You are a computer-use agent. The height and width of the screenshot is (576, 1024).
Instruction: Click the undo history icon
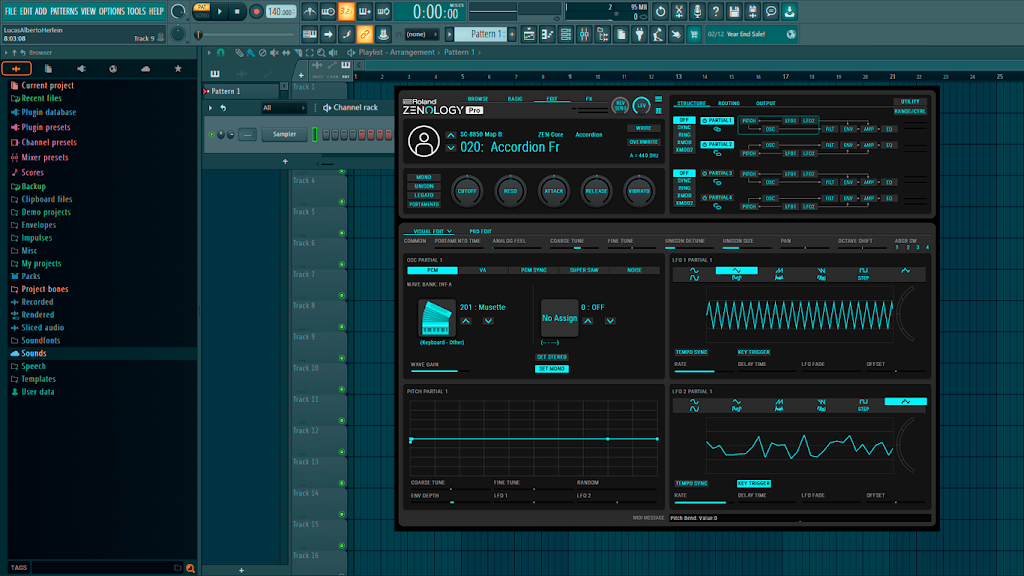pyautogui.click(x=660, y=11)
